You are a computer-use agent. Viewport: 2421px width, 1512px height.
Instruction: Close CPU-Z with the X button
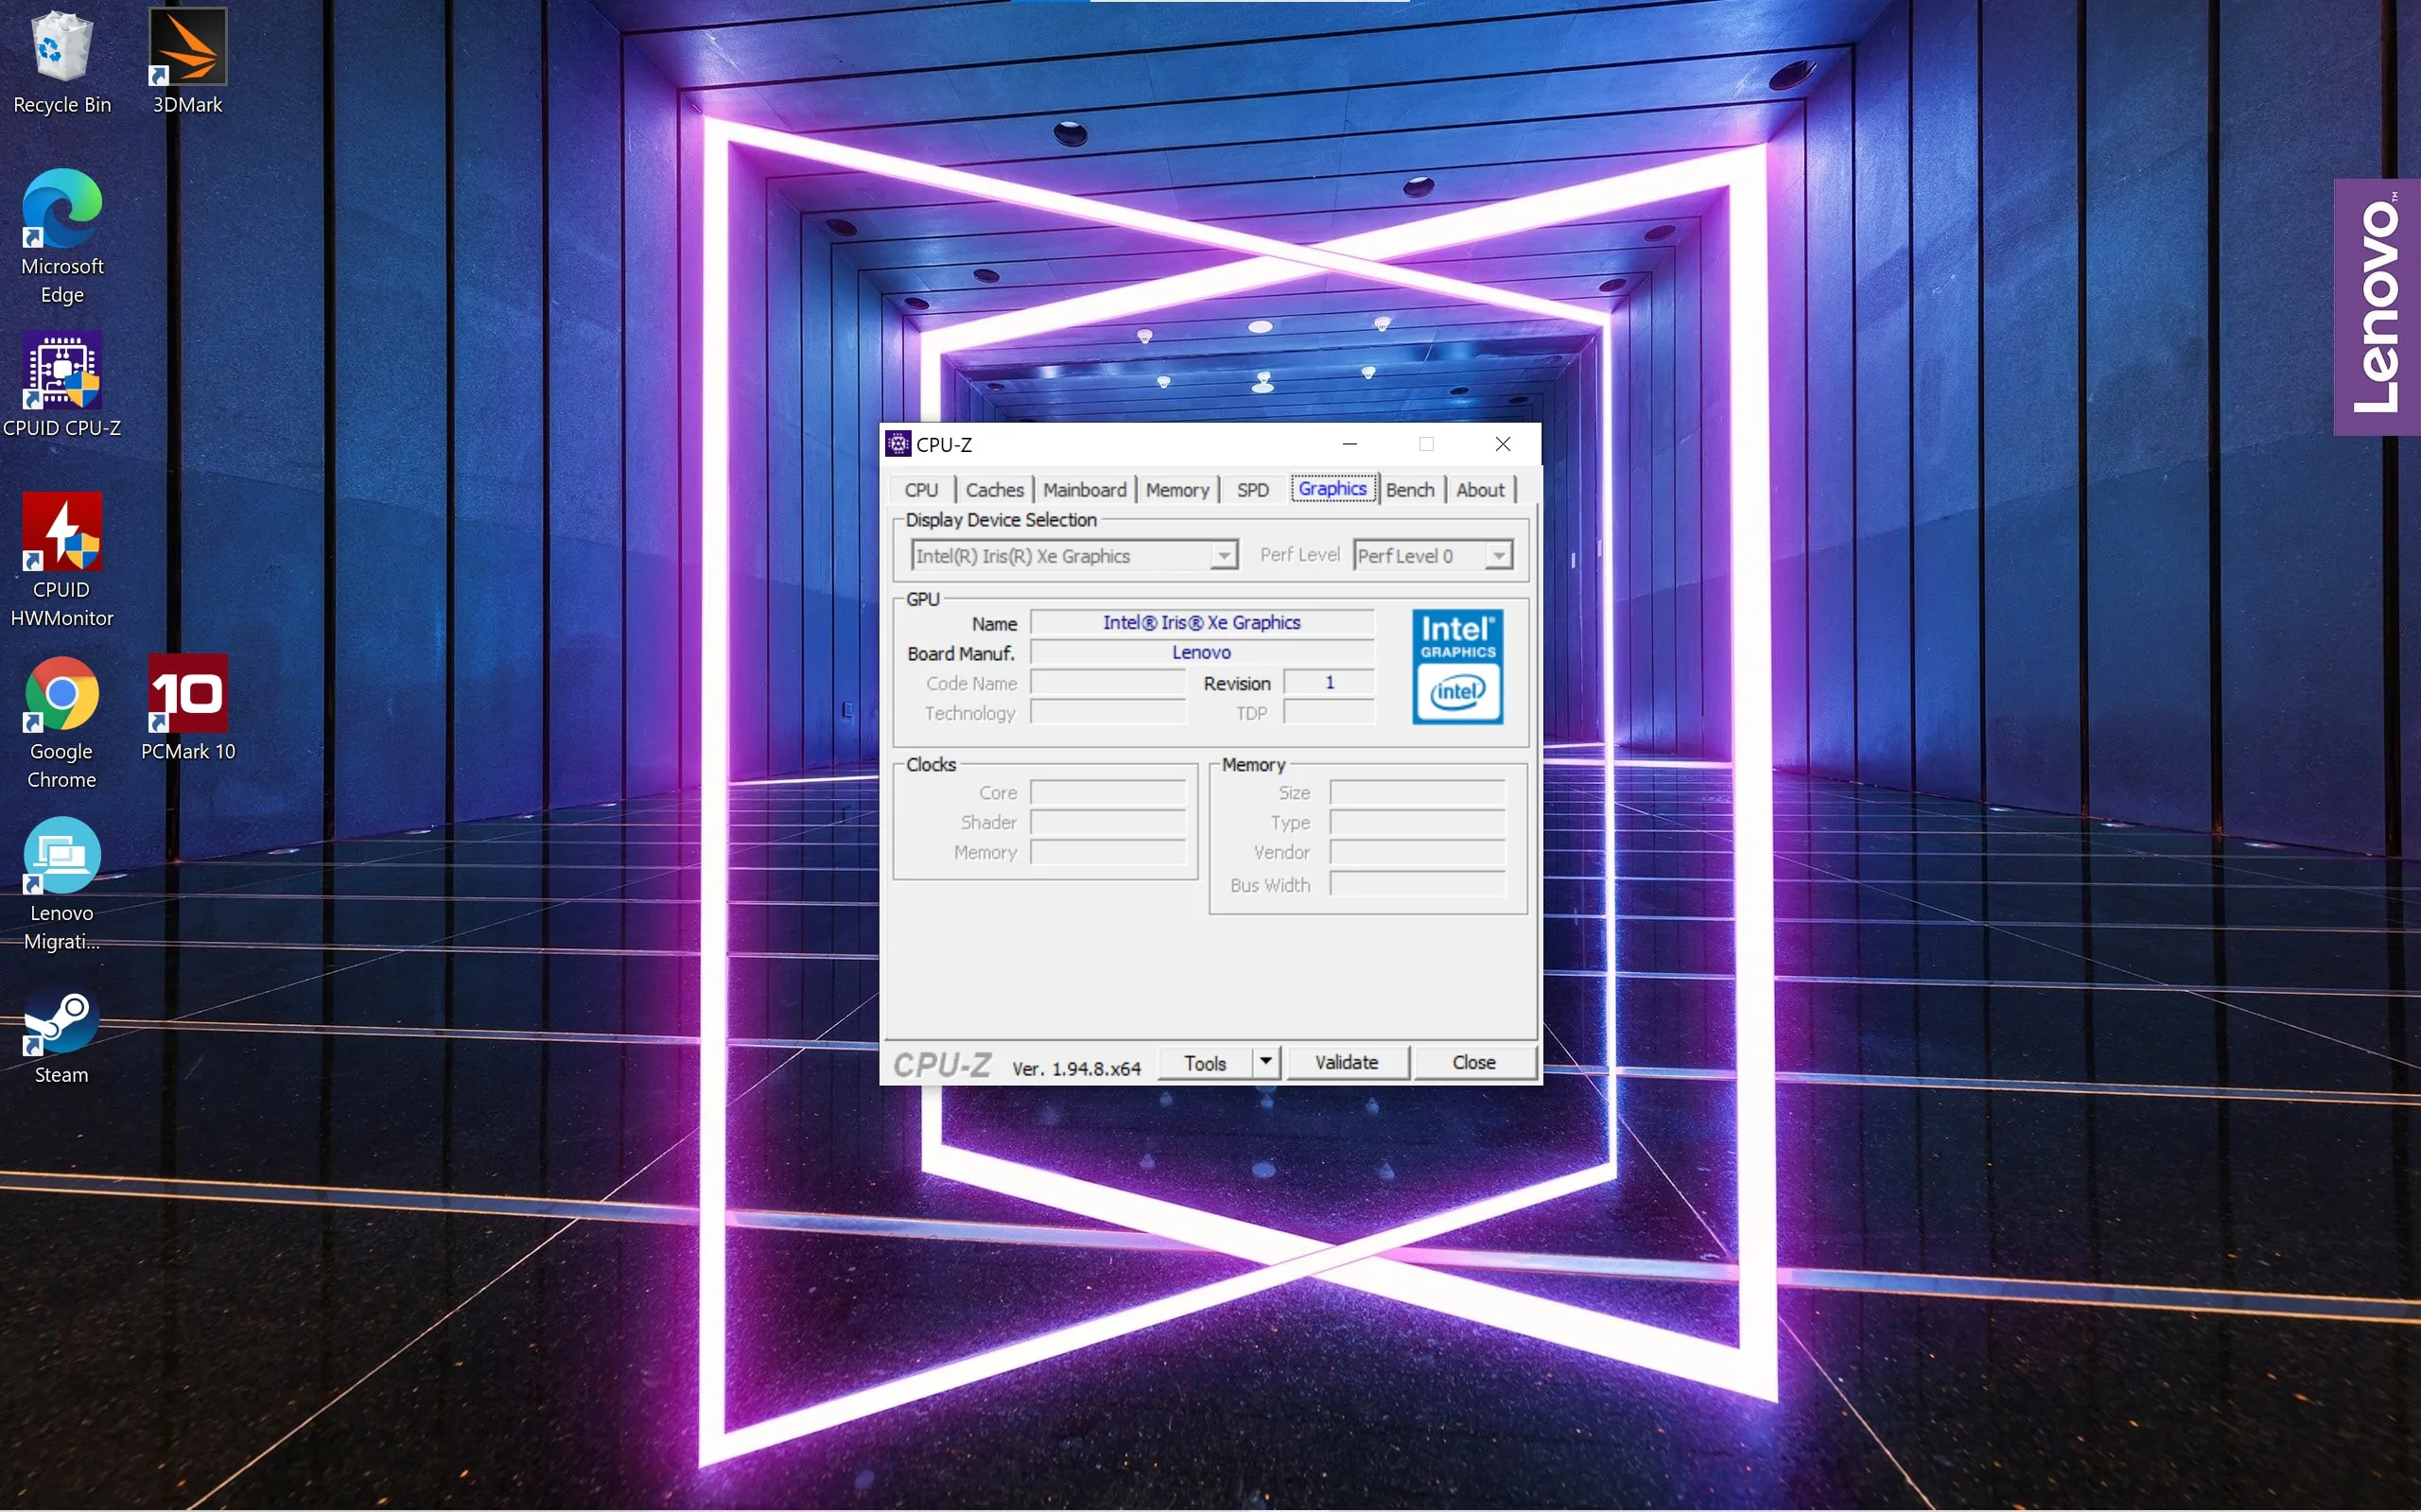1502,444
